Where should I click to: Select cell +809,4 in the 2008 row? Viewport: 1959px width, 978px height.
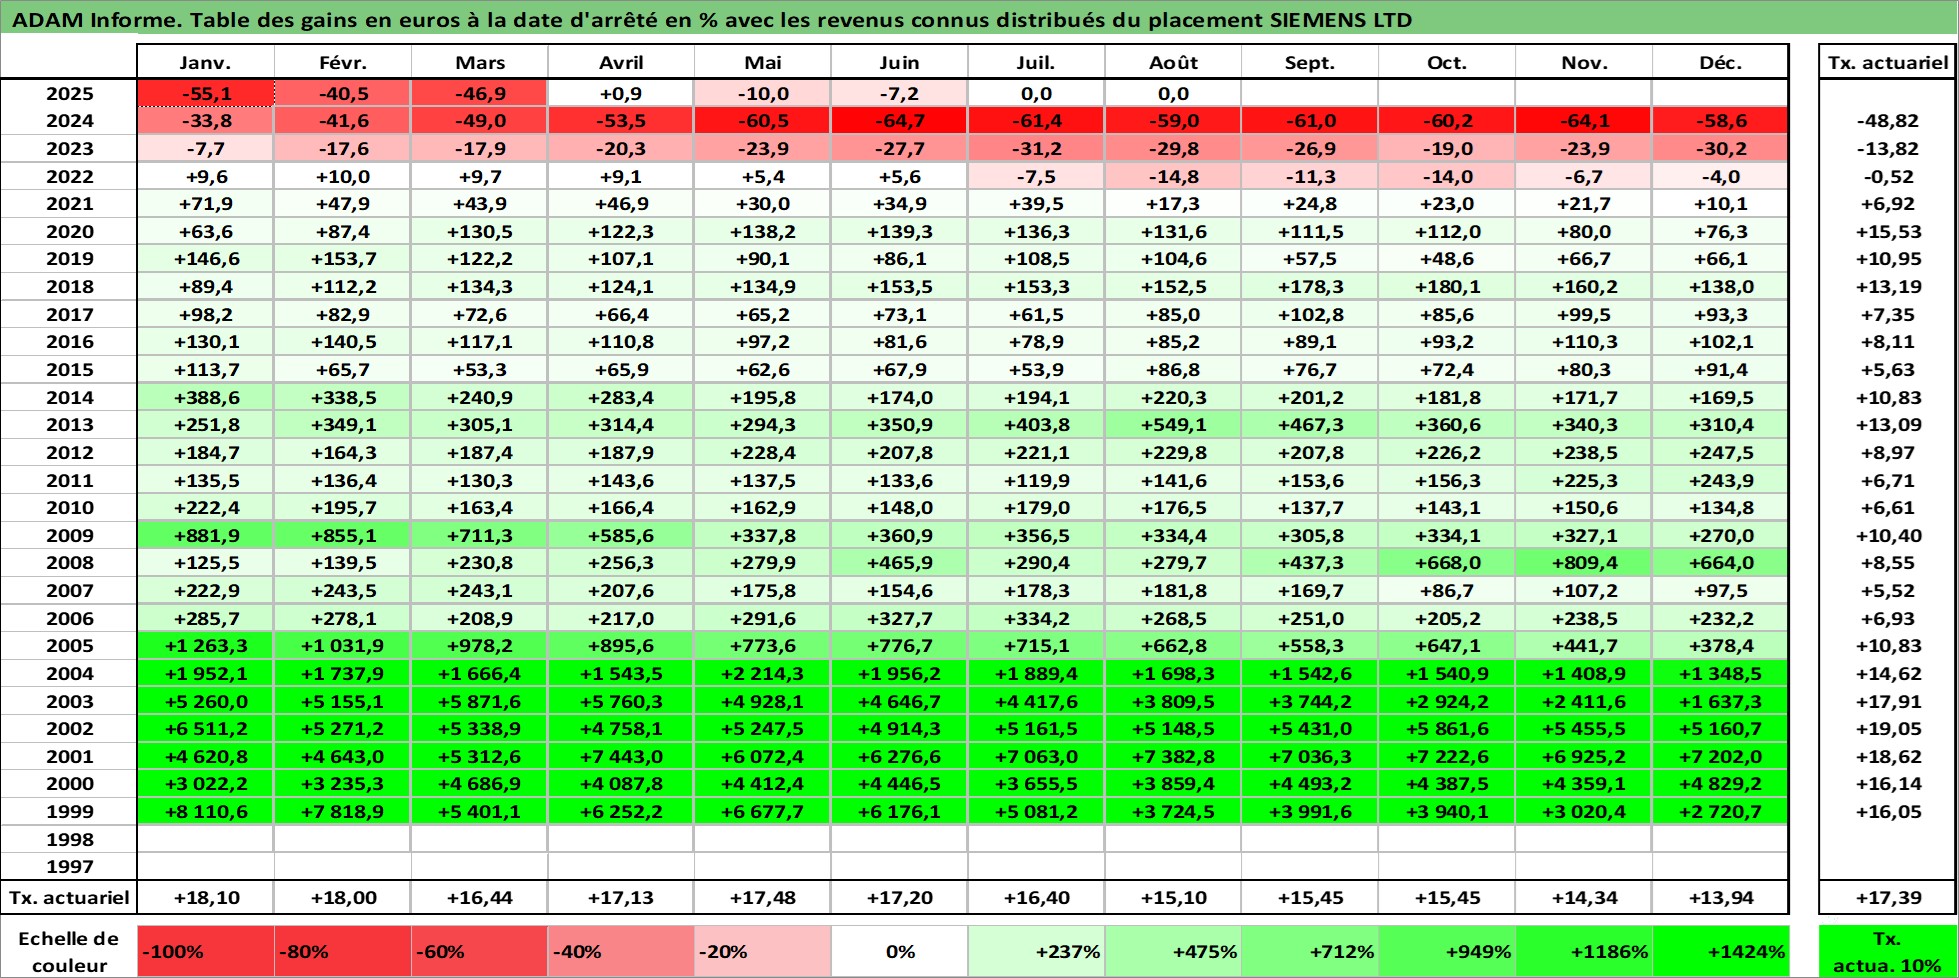(x=1584, y=563)
